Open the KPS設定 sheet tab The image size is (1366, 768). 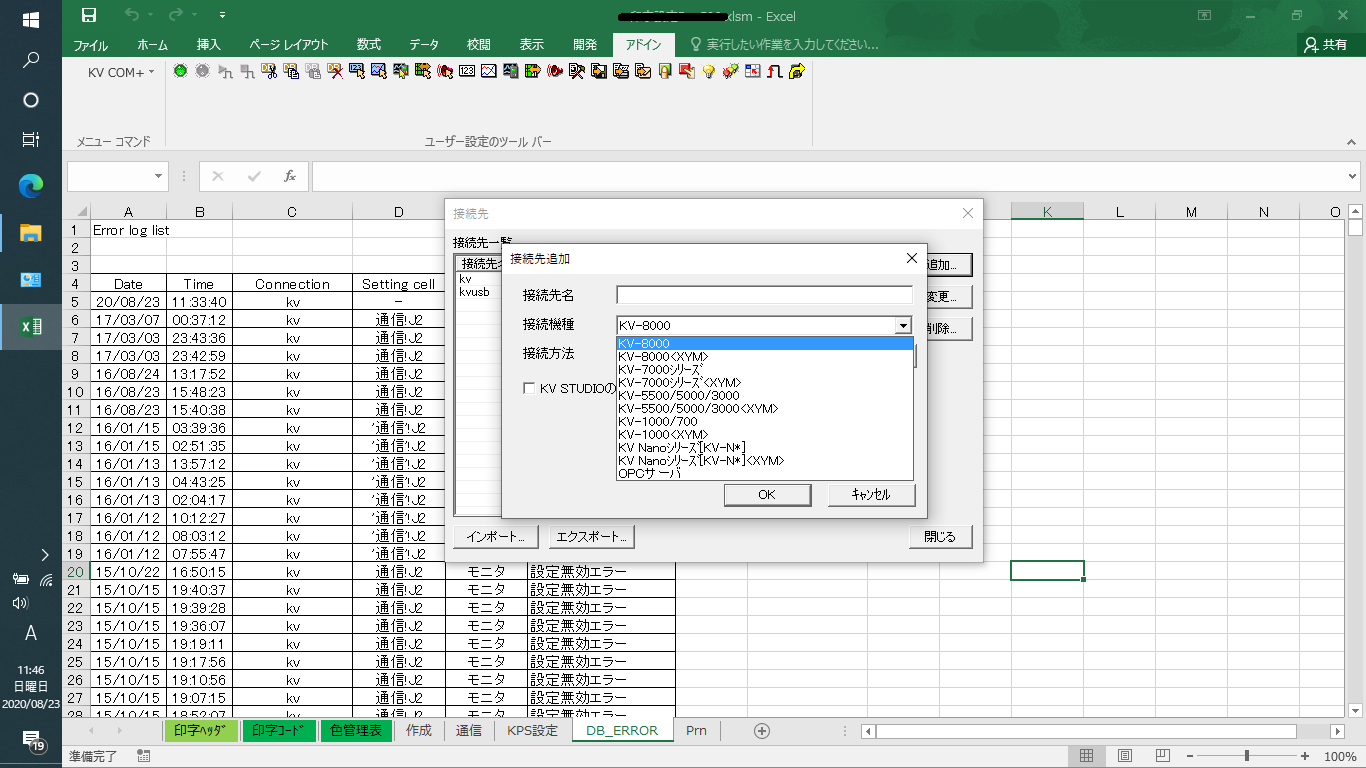[x=532, y=731]
